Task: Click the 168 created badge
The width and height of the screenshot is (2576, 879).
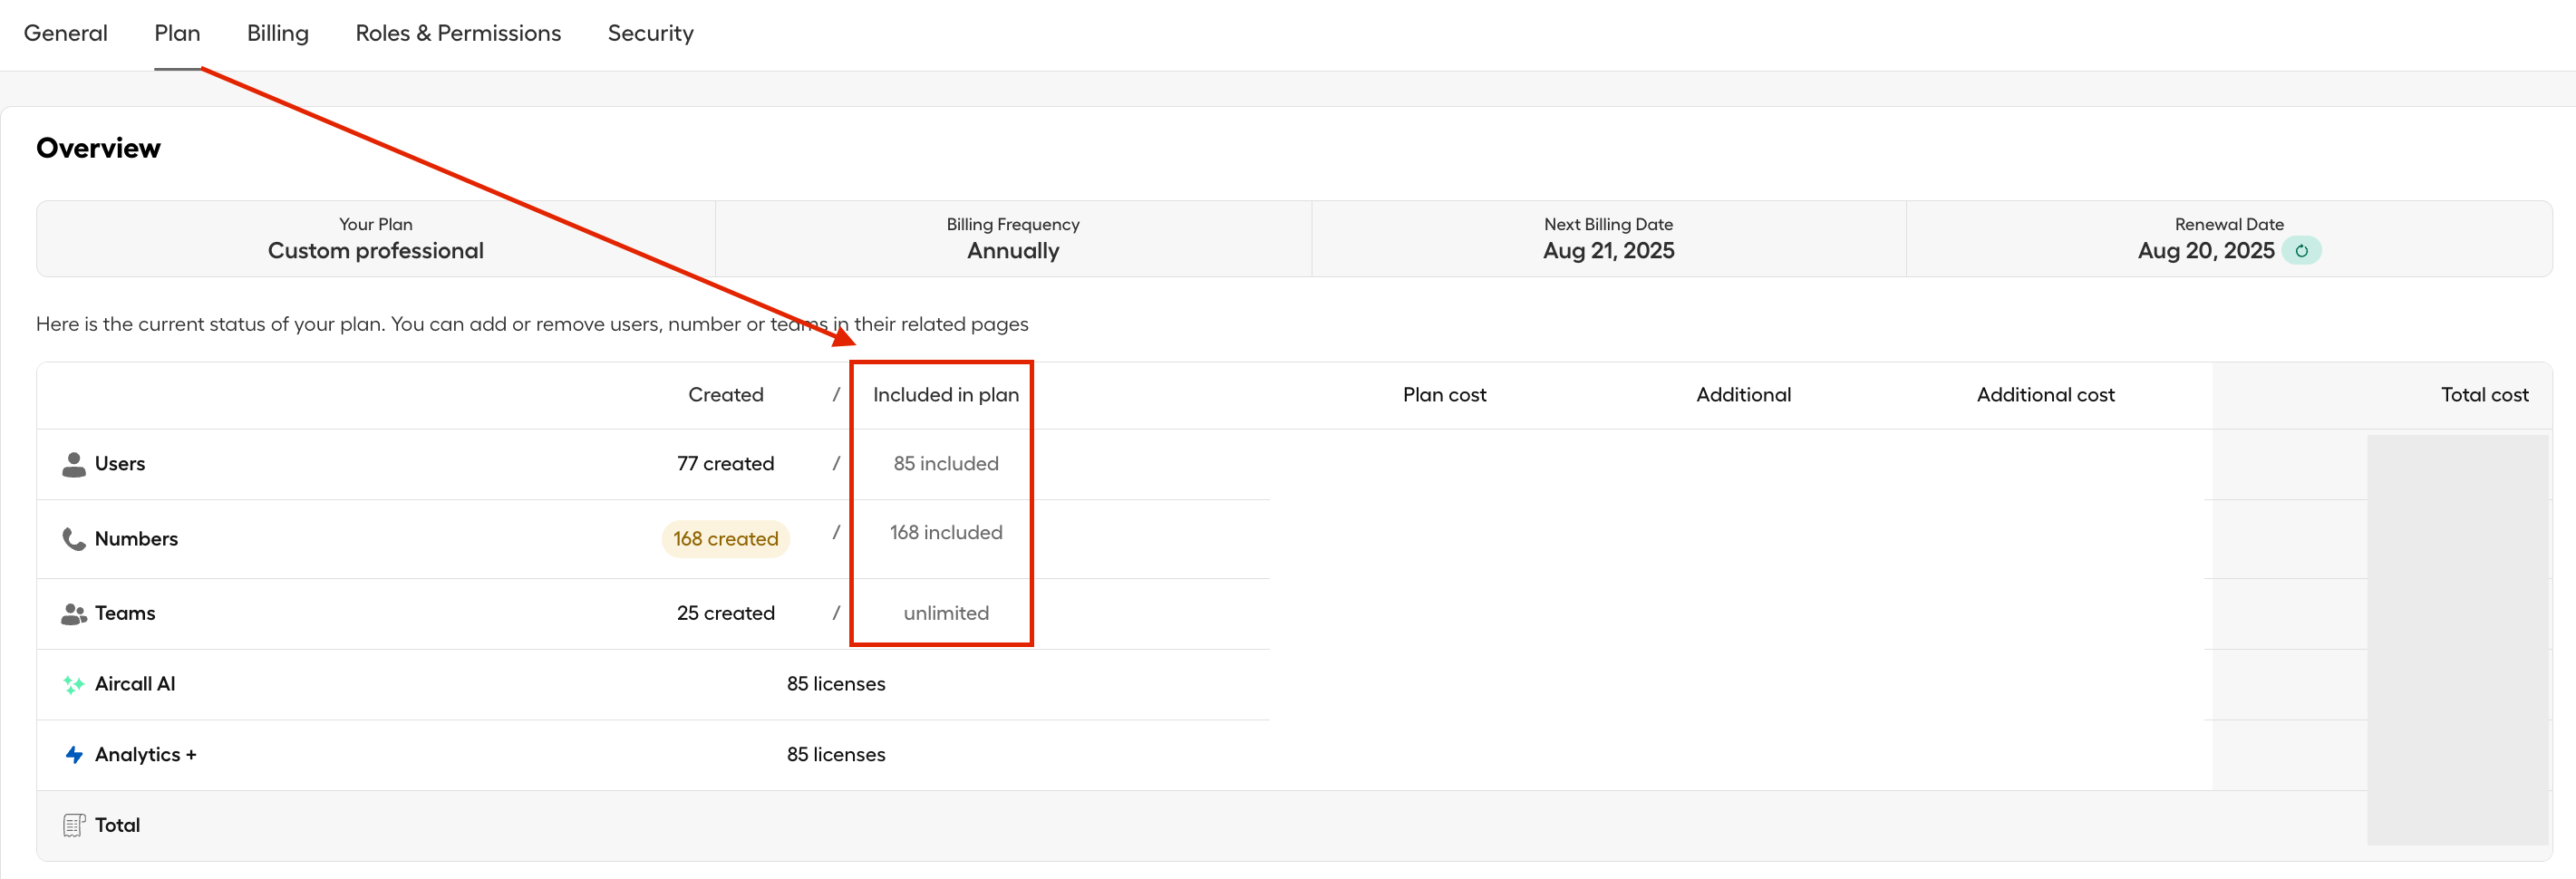Action: [725, 539]
